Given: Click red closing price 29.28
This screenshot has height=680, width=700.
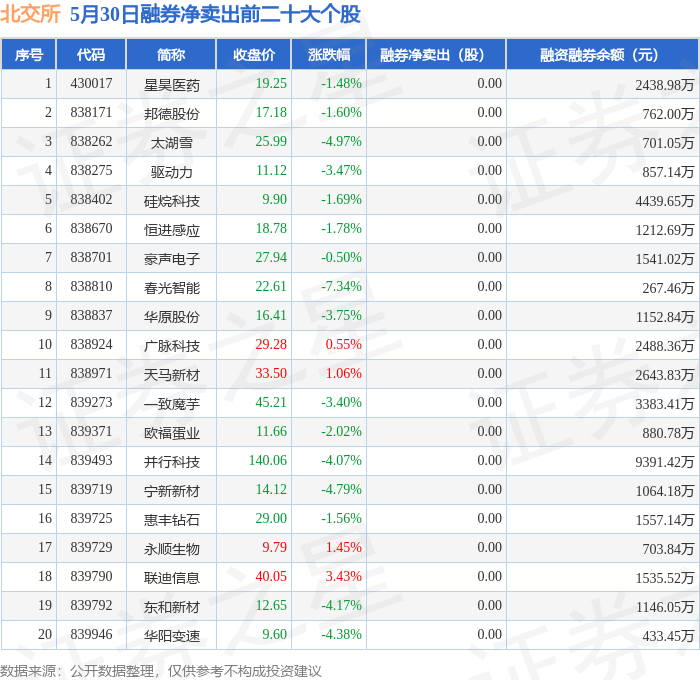Looking at the screenshot, I should [x=271, y=345].
